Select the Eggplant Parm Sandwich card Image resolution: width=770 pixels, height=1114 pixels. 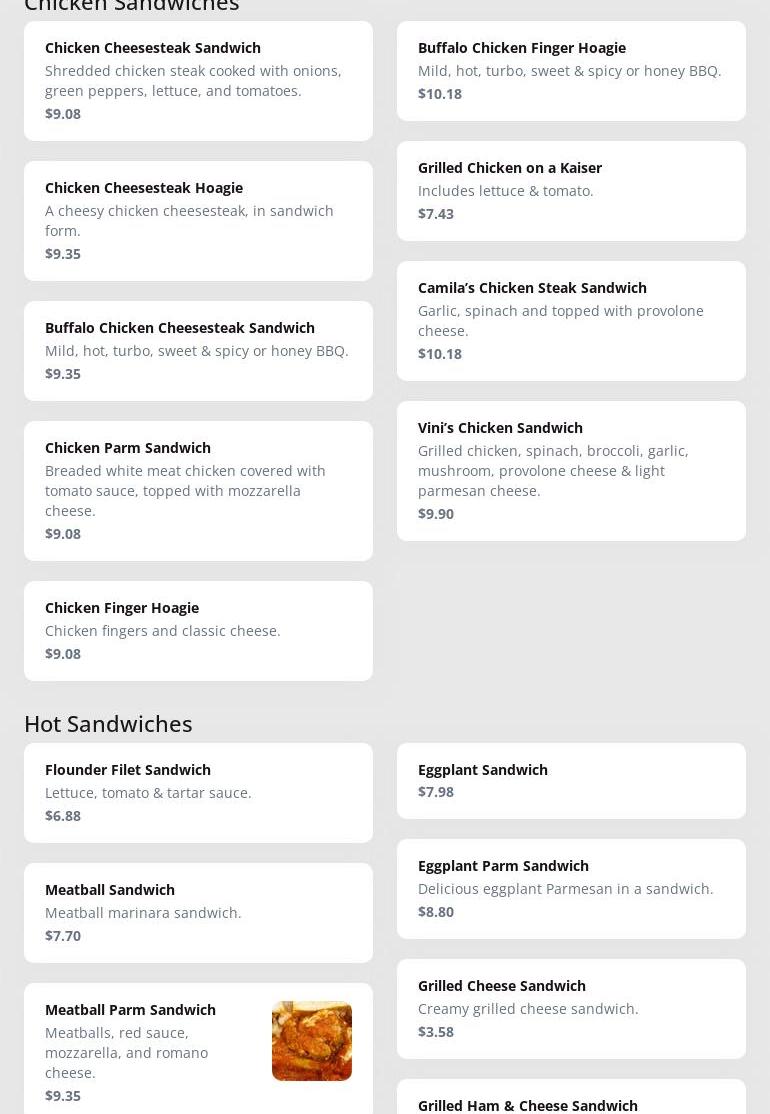tap(570, 888)
